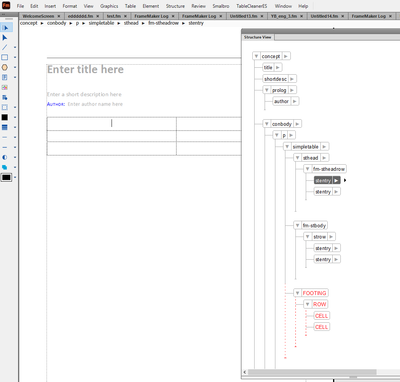Screen dimensions: 400x382
Task: Open the Element menu
Action: click(x=151, y=6)
